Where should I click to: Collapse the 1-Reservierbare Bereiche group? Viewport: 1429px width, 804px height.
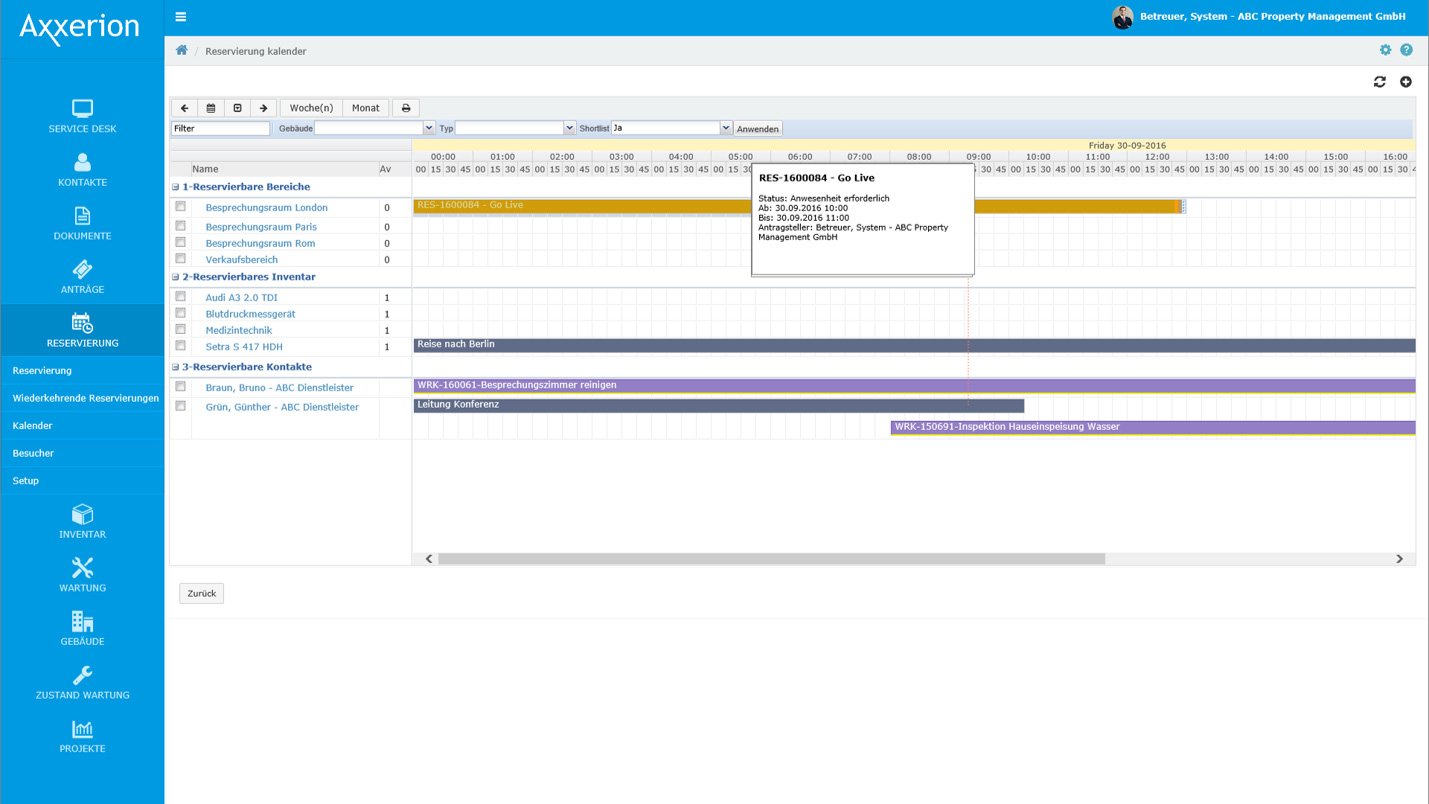pos(176,187)
